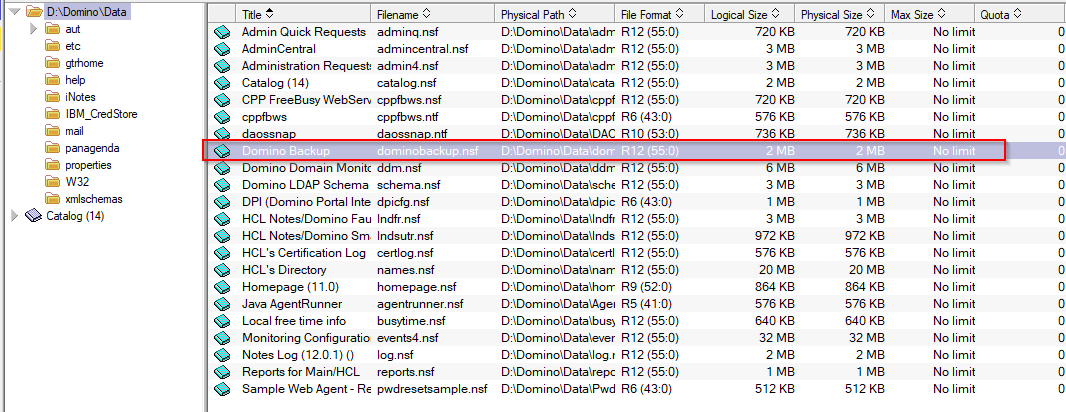
Task: Click the Reports for Main/HCL database icon
Action: coord(222,372)
